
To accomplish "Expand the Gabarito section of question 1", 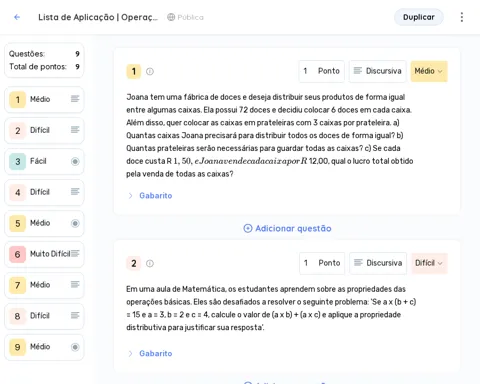I will [x=150, y=196].
